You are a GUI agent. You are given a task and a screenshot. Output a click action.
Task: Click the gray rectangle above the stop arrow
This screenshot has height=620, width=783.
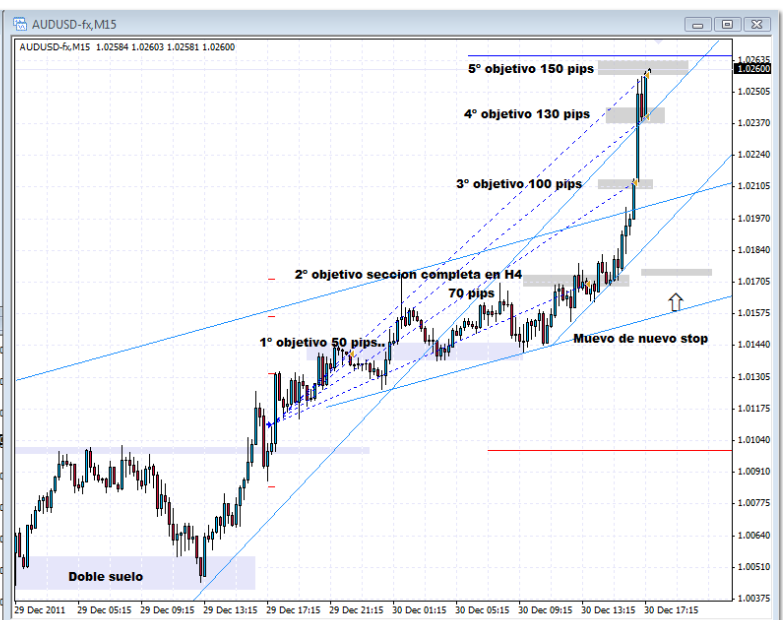(x=676, y=272)
